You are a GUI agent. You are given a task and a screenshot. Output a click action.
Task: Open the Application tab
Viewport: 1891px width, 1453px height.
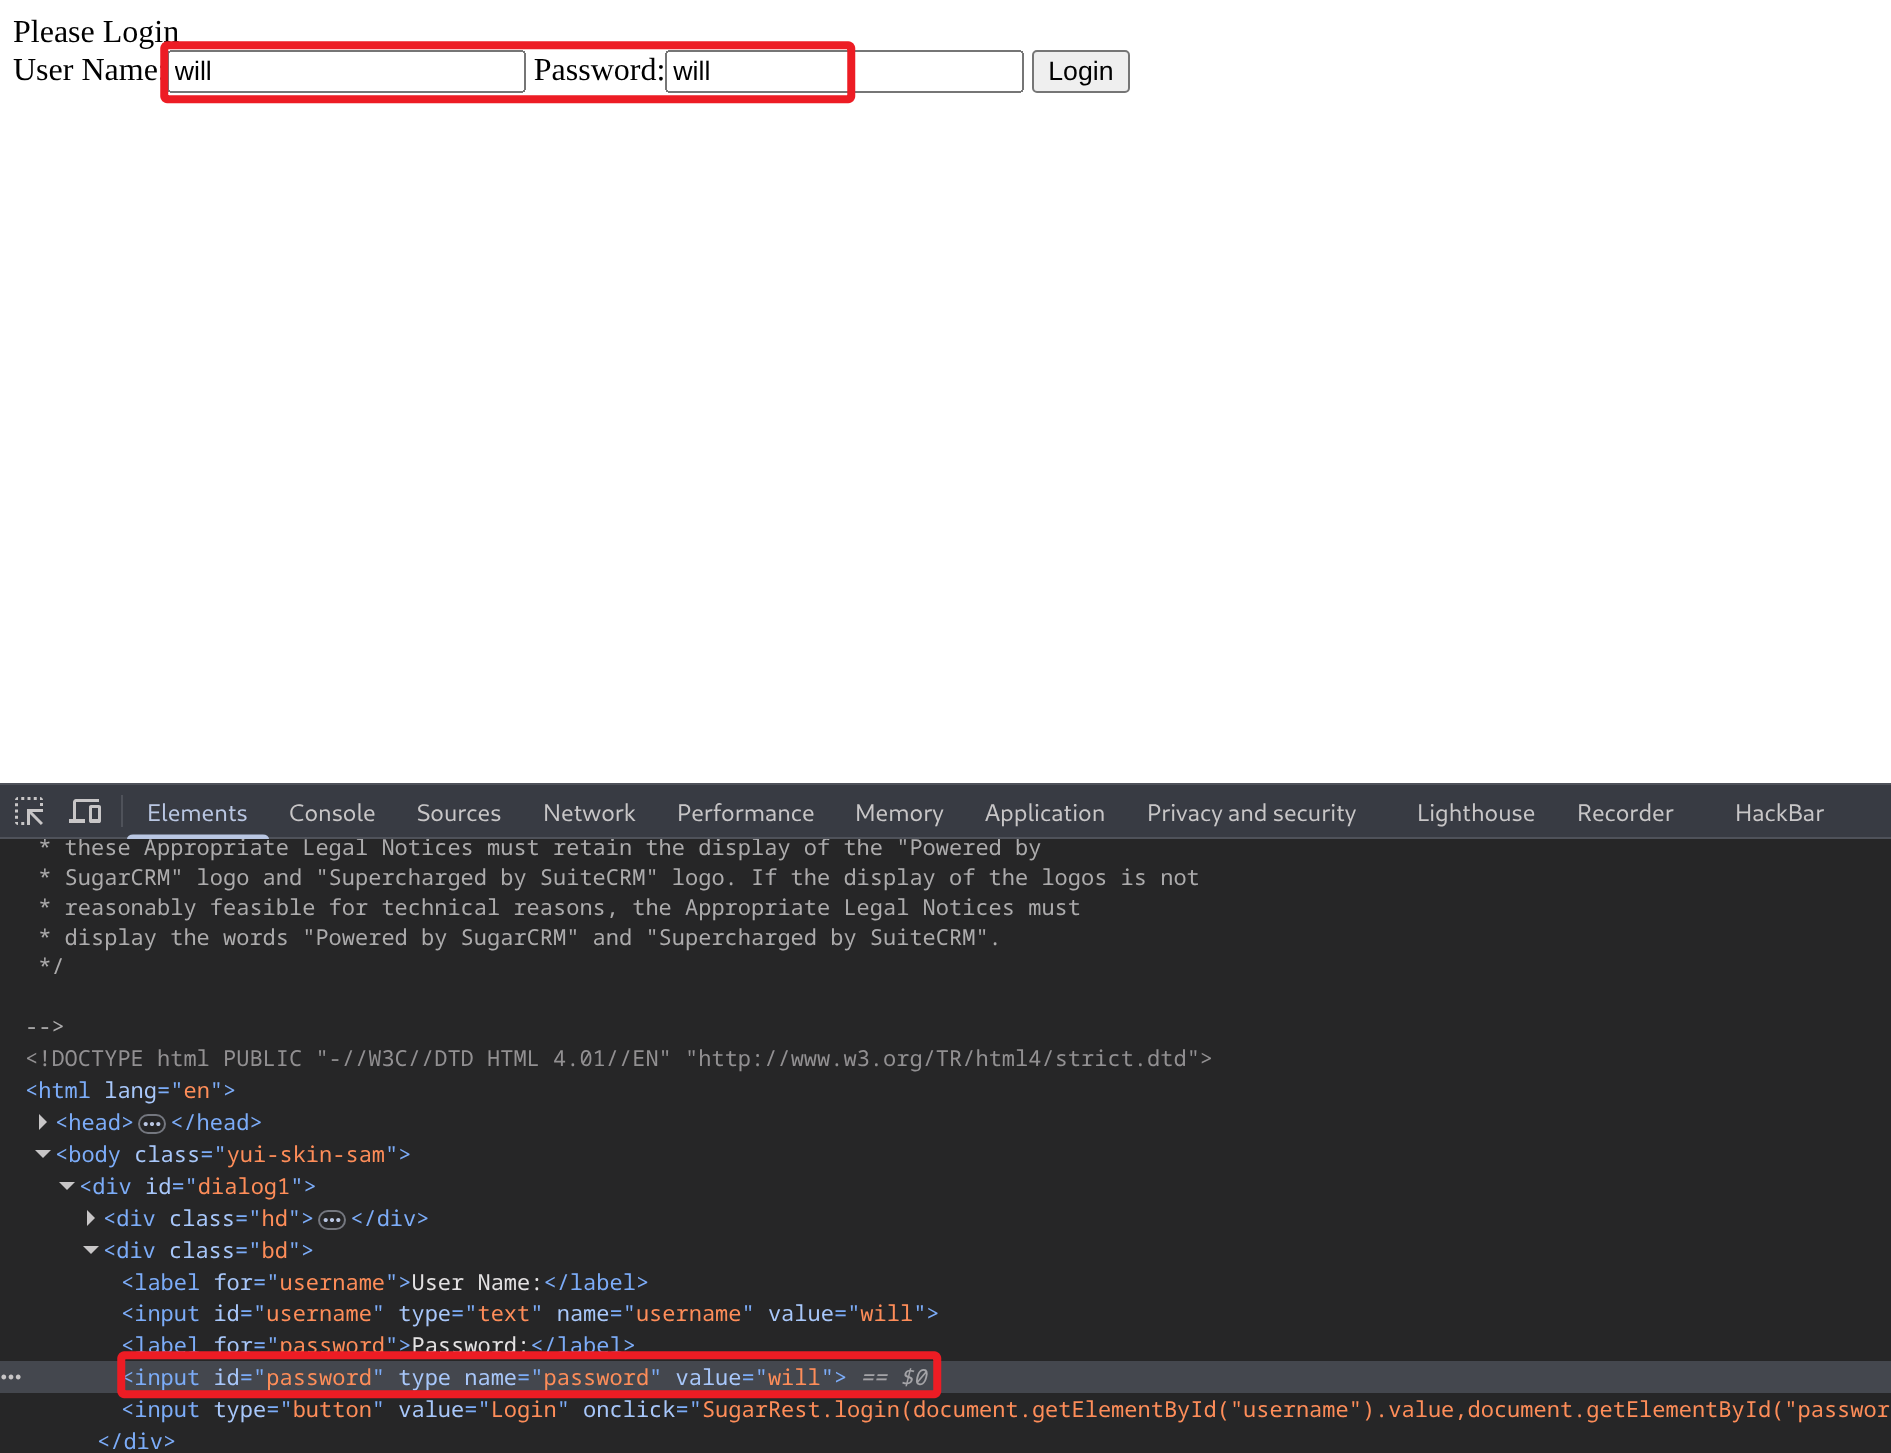(1044, 813)
